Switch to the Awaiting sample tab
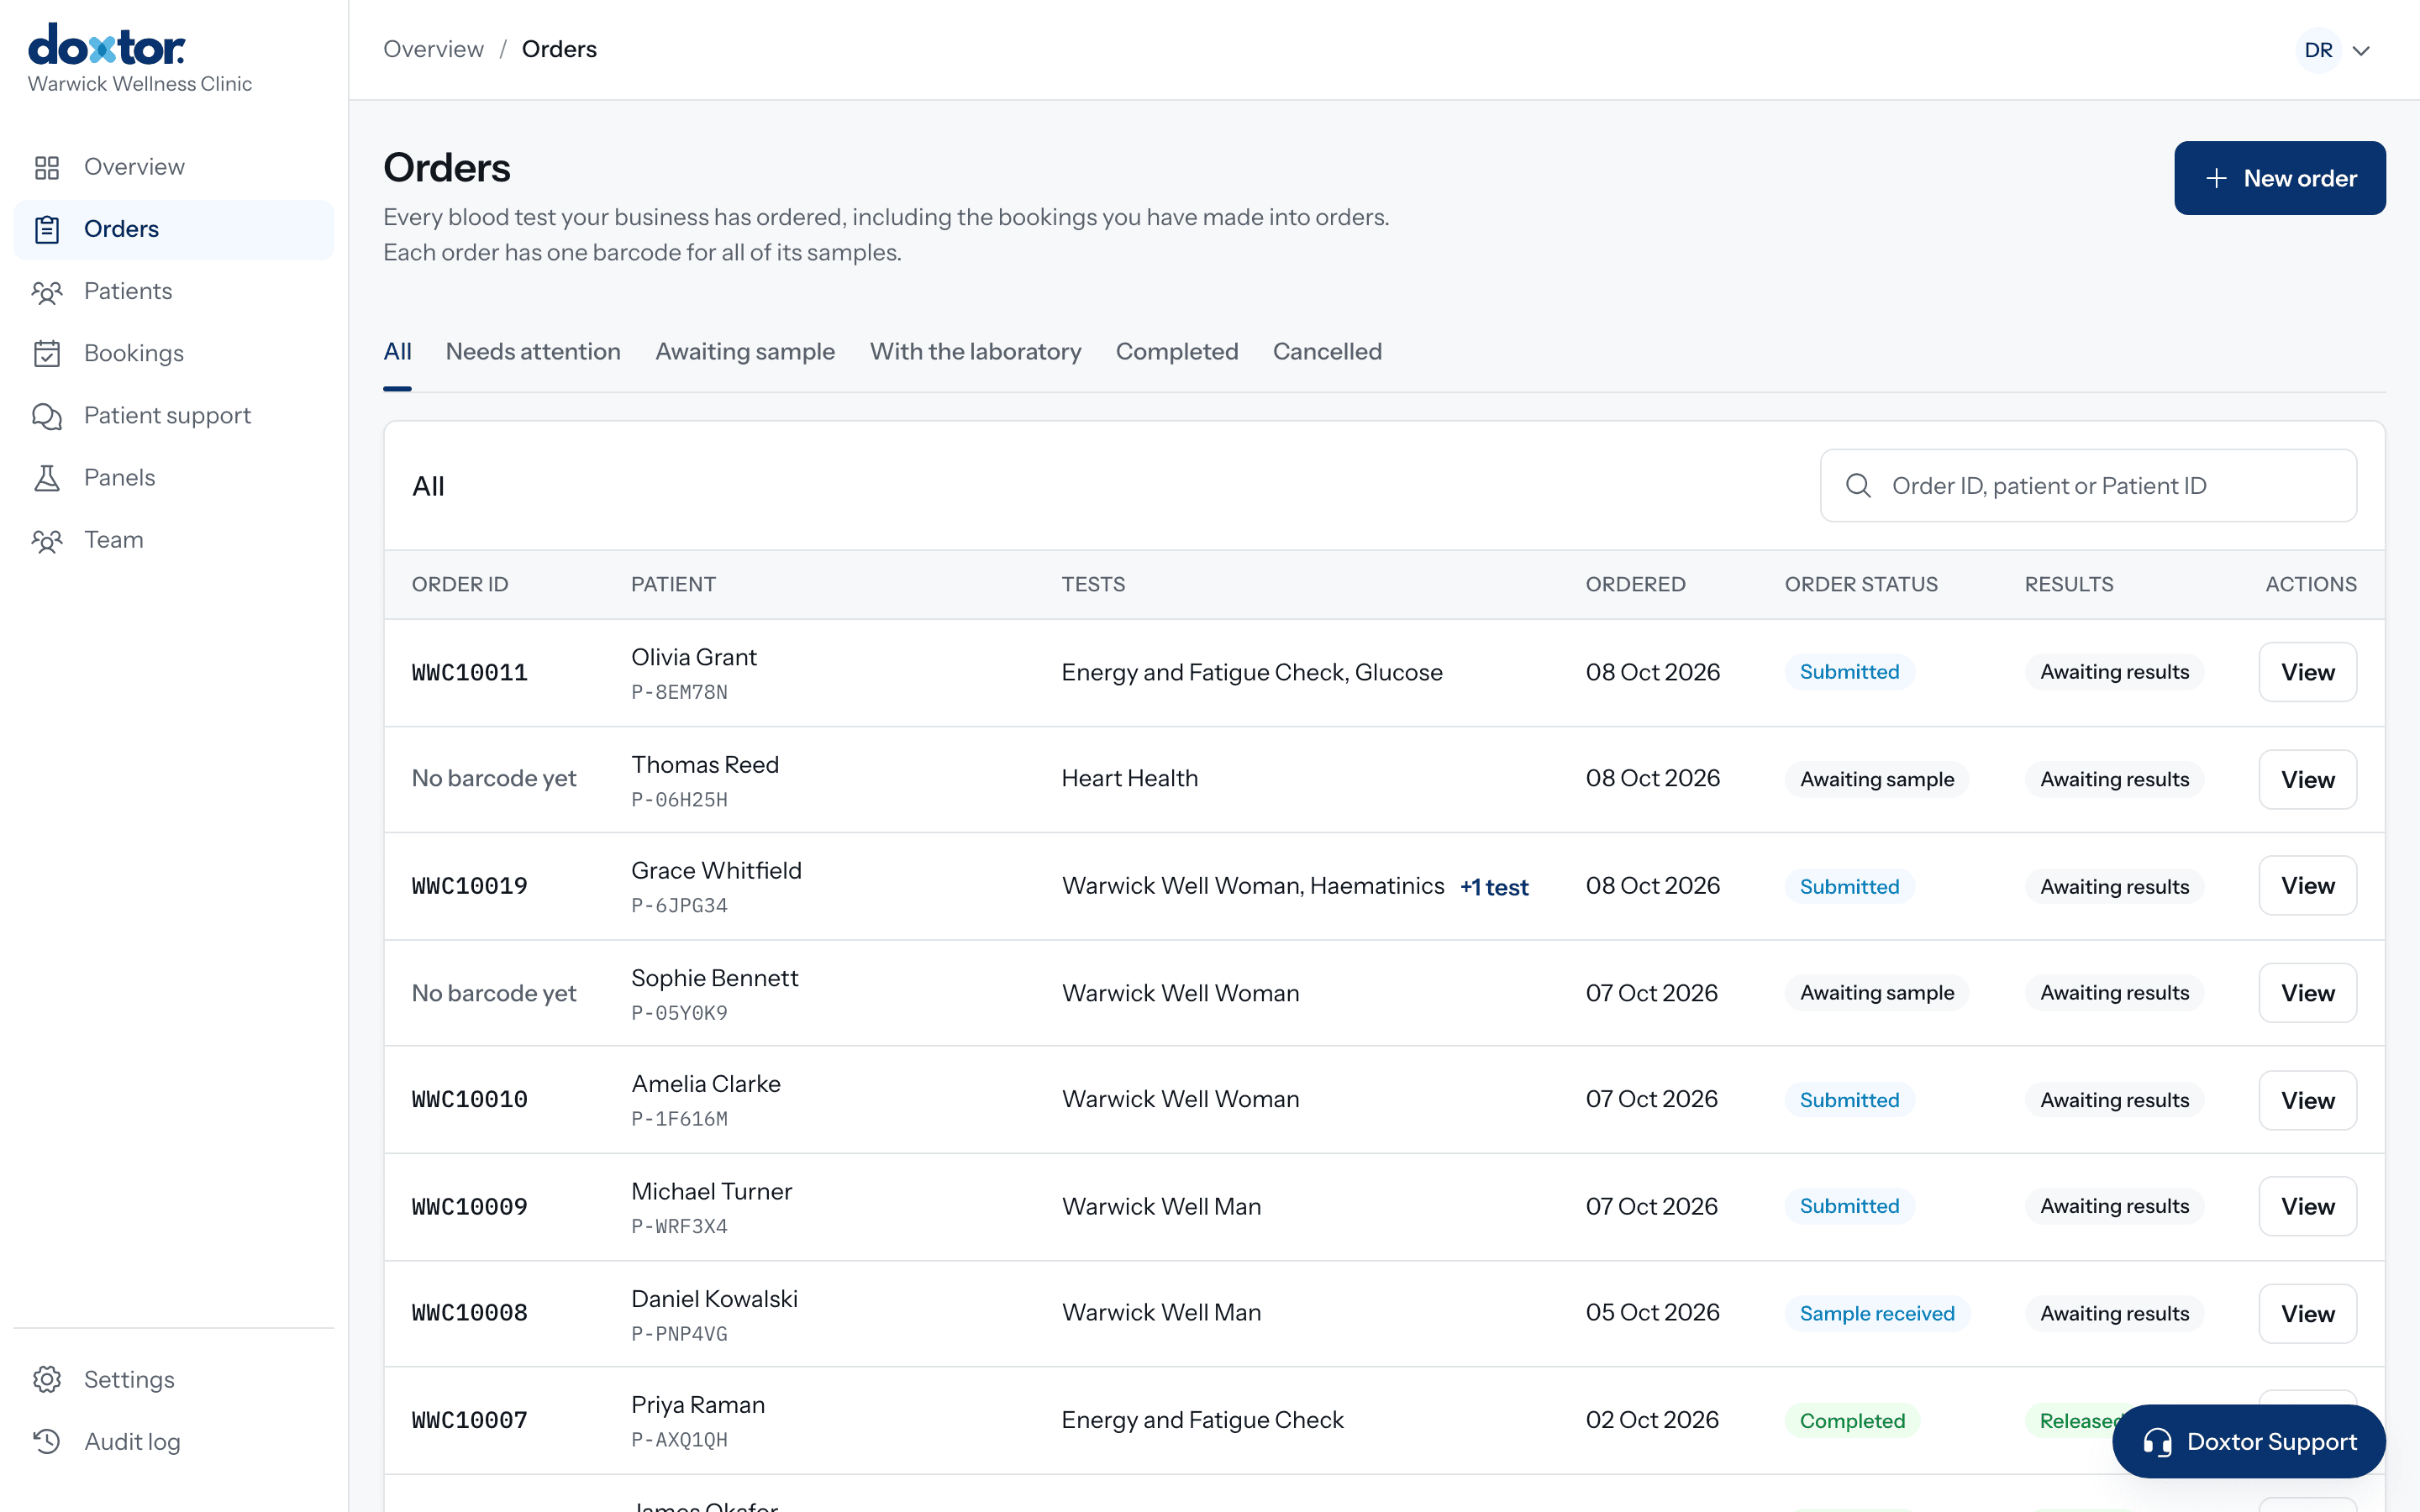This screenshot has width=2420, height=1512. [x=745, y=352]
